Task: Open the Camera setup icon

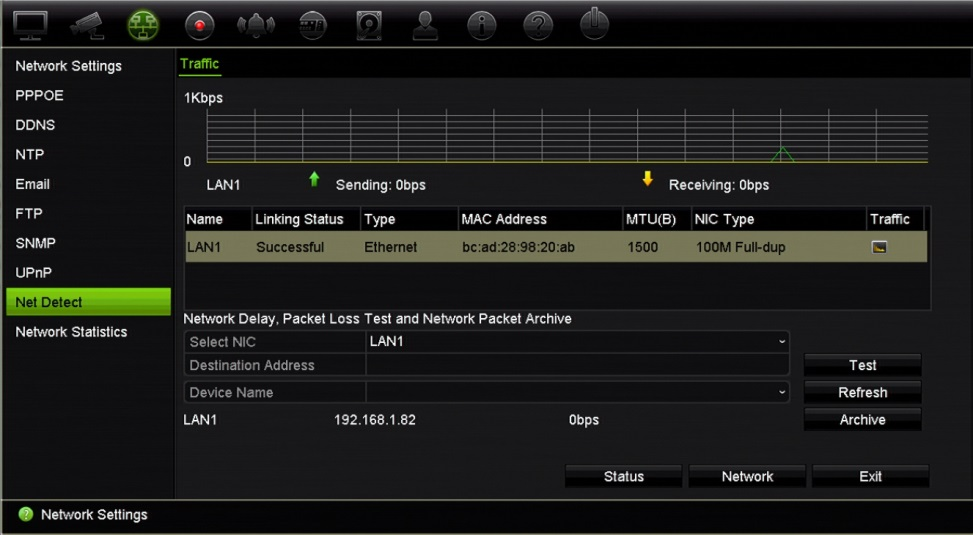Action: (87, 25)
